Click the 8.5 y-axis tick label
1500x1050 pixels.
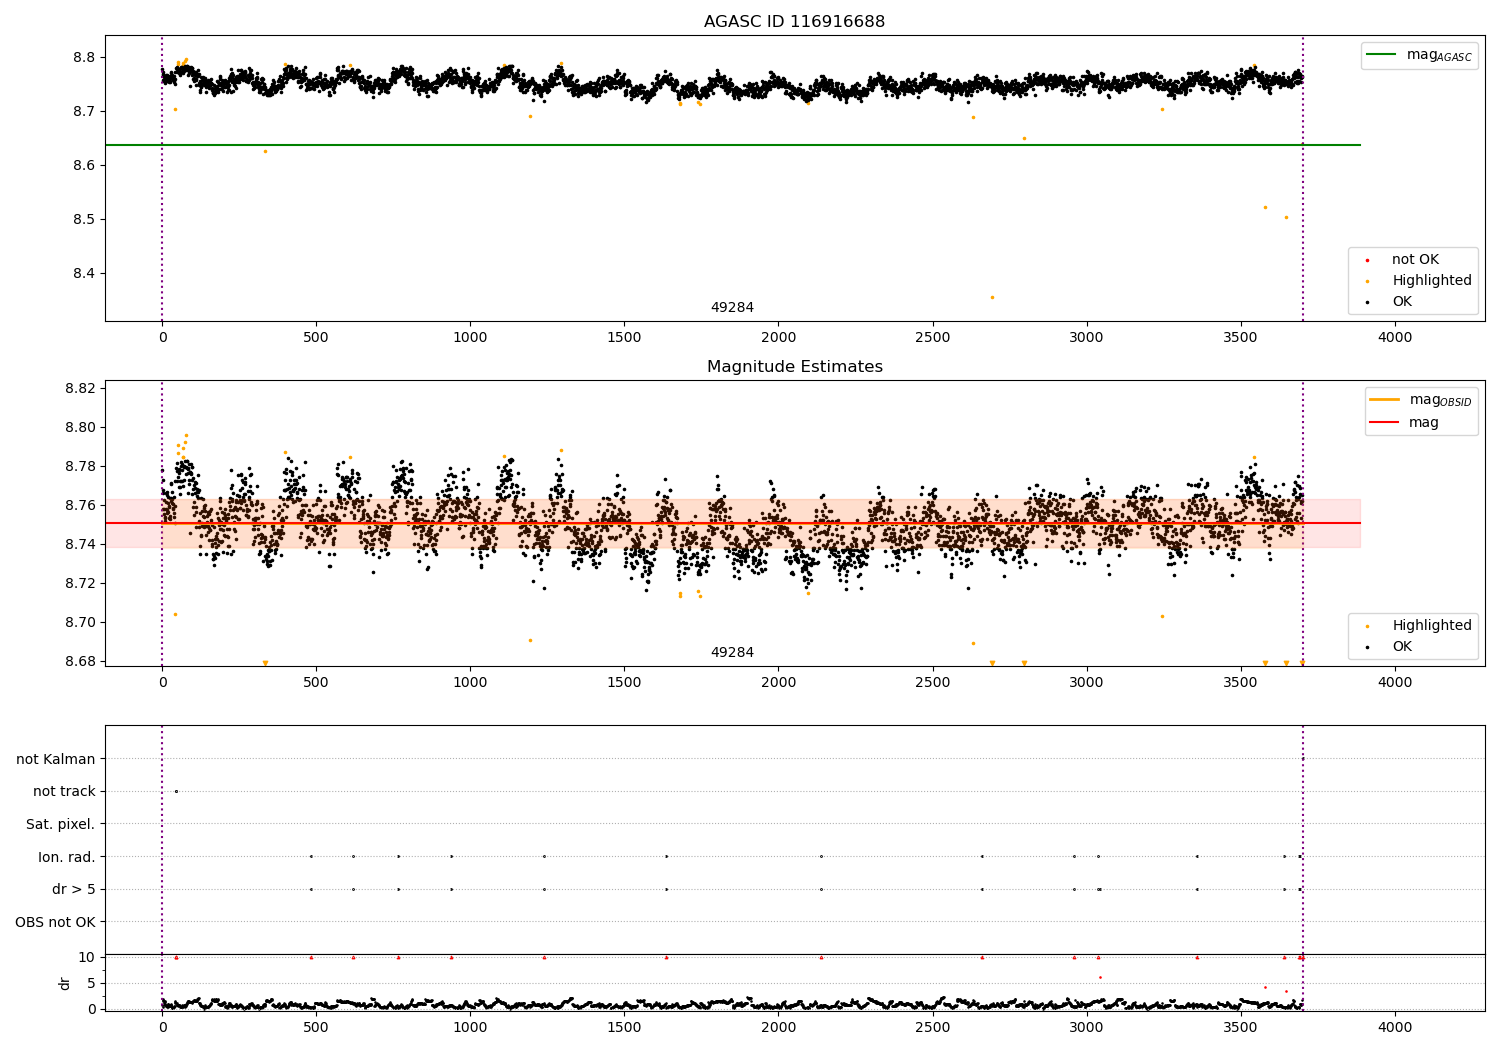(84, 219)
